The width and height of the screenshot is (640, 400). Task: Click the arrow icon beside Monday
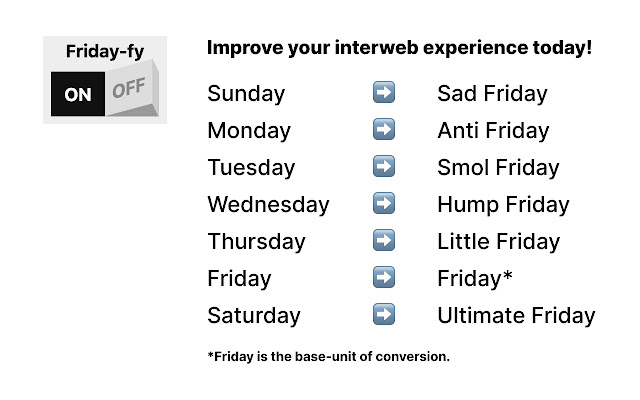coord(383,130)
